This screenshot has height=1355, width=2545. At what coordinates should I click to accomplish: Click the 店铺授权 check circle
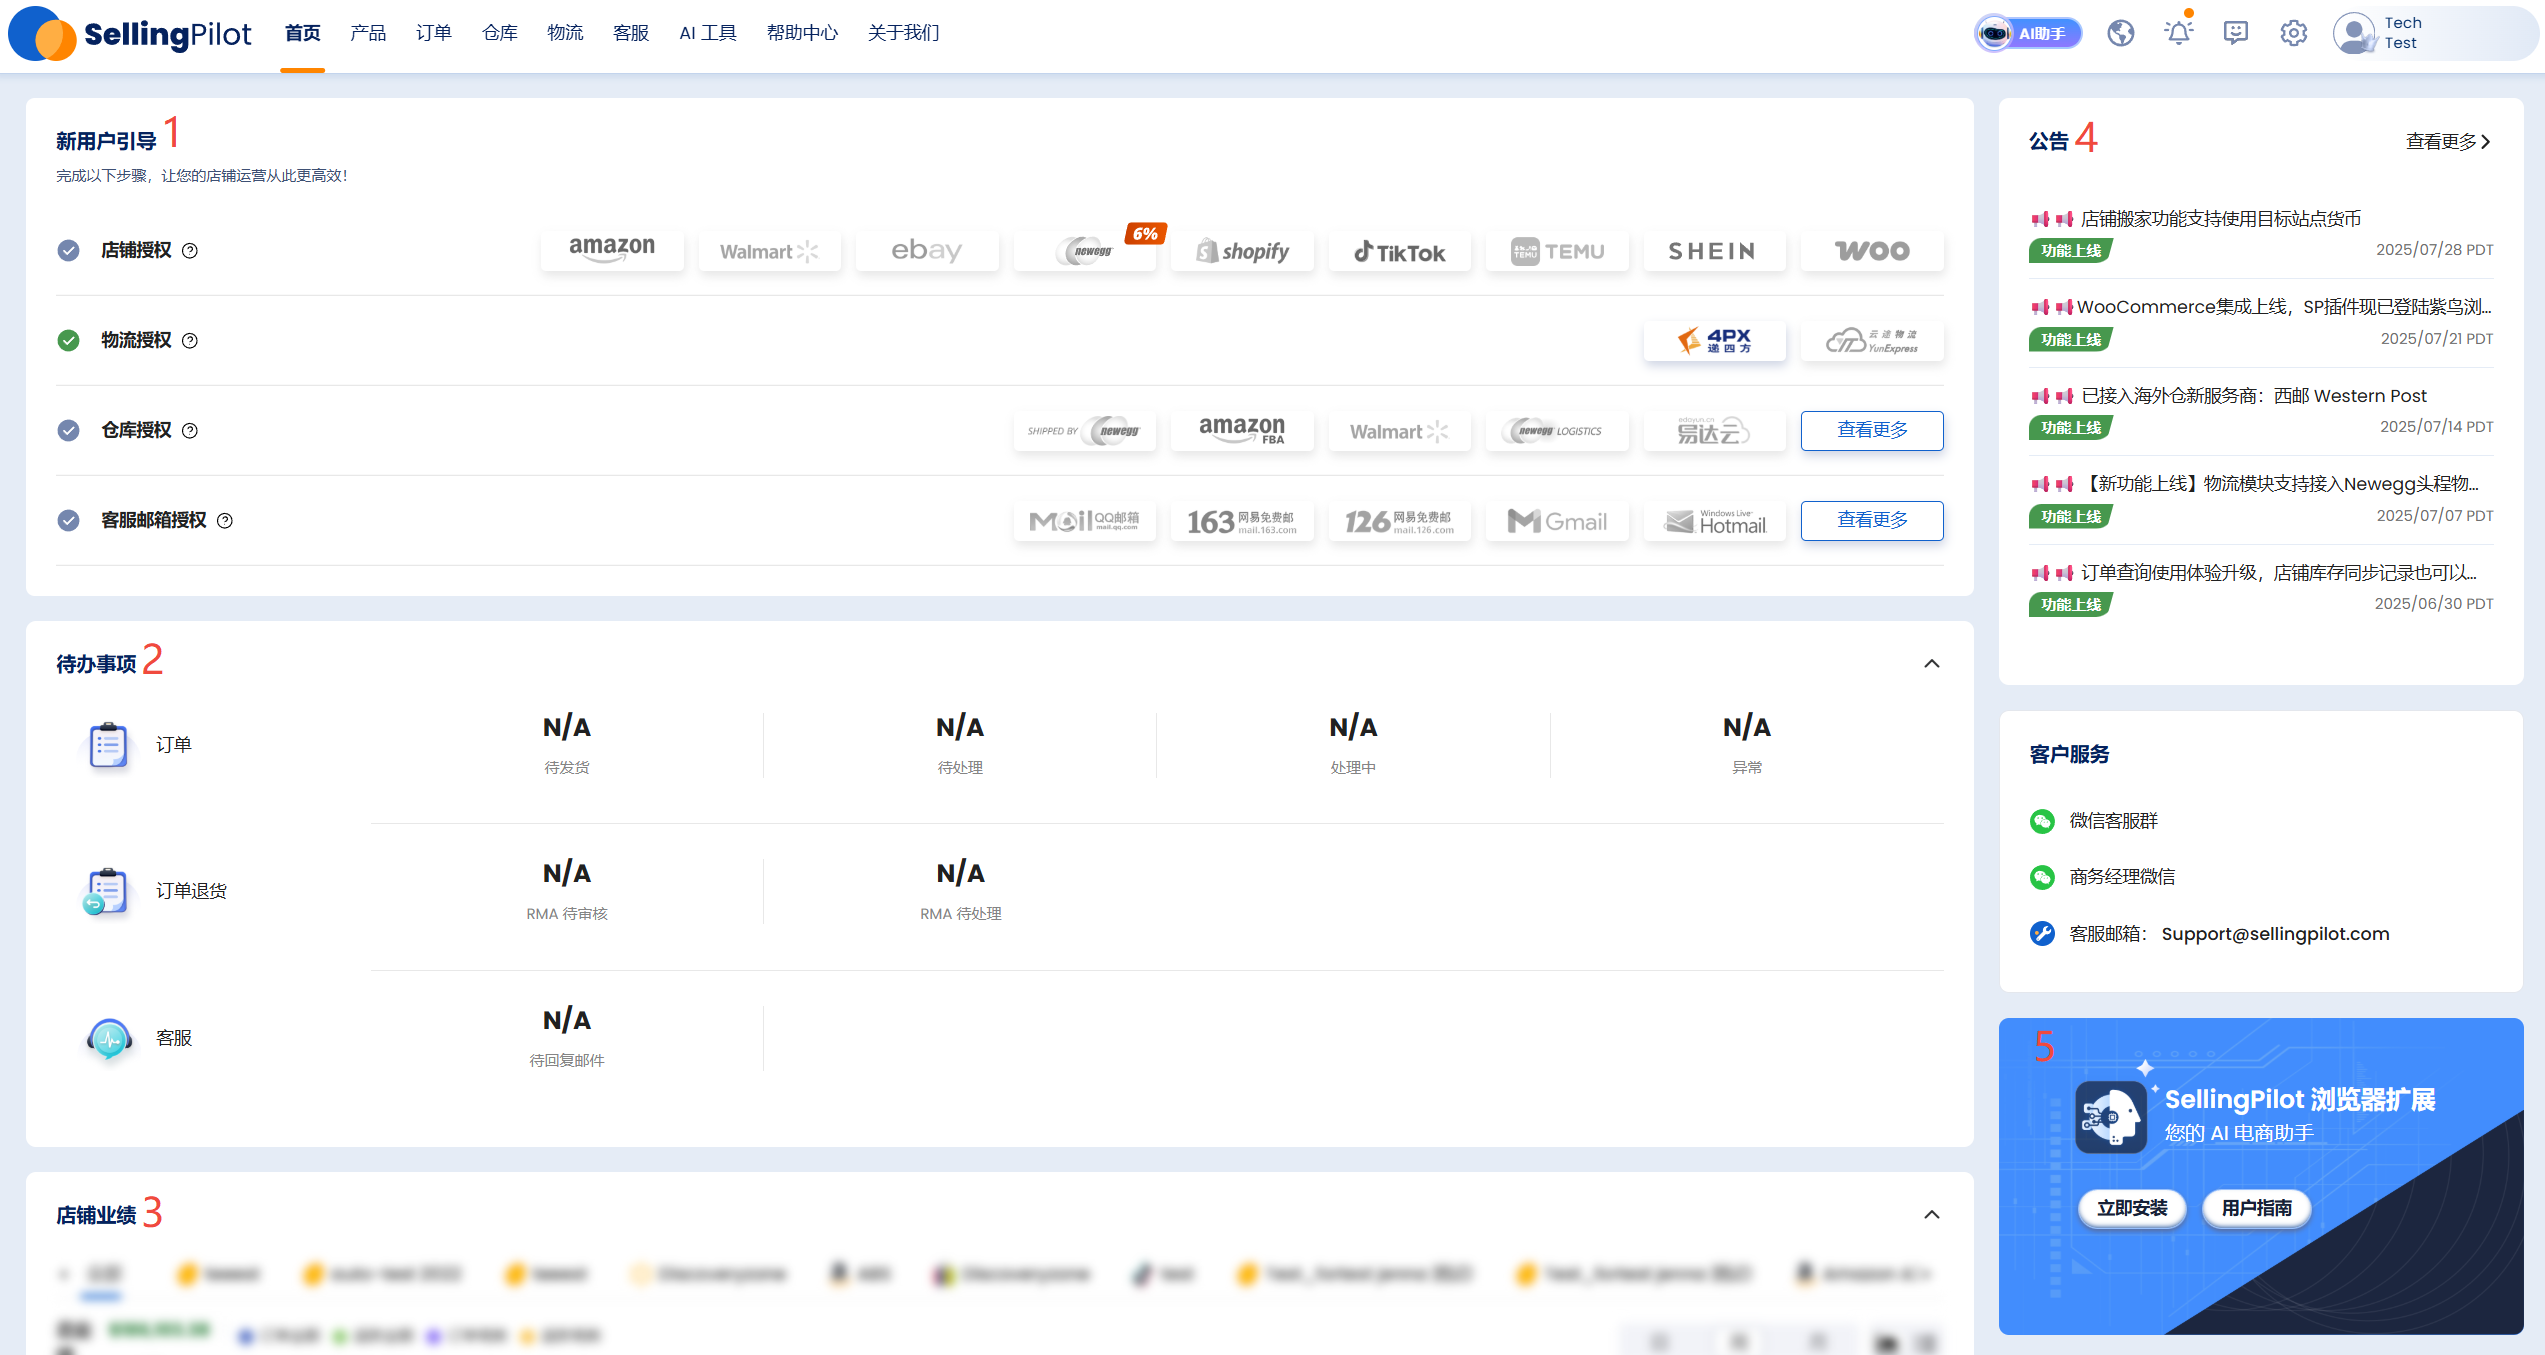tap(68, 250)
